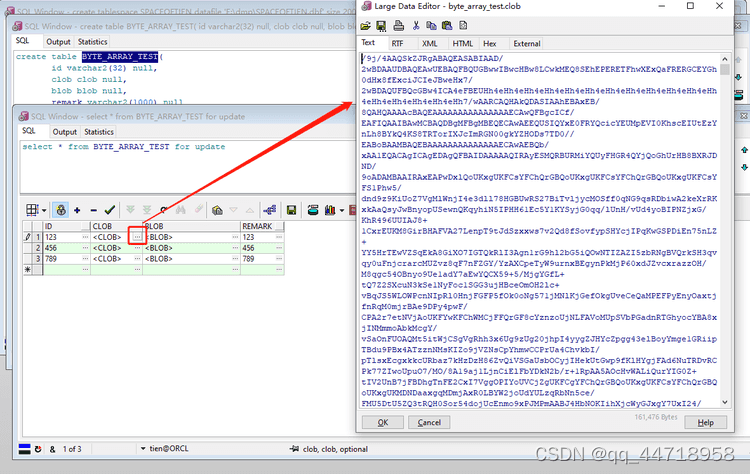Screen dimensions: 750x474
Task: Post changes with the green checkmark
Action: (110, 210)
